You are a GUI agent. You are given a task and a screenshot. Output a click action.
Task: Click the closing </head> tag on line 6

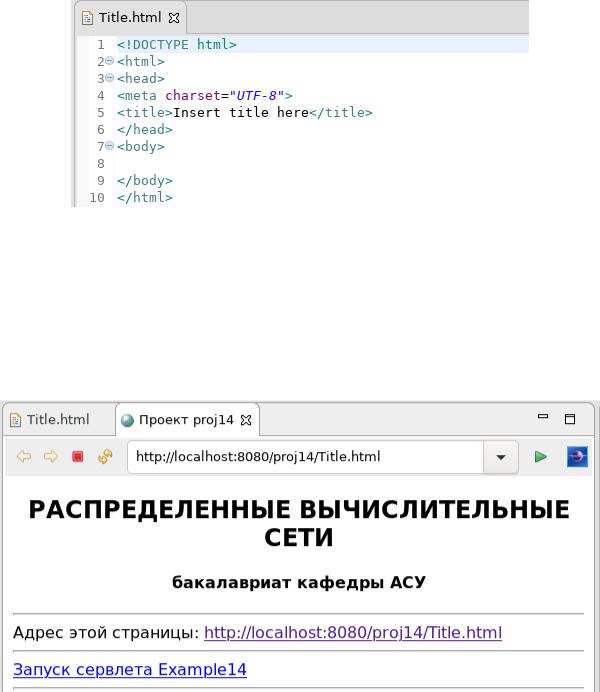pyautogui.click(x=145, y=129)
